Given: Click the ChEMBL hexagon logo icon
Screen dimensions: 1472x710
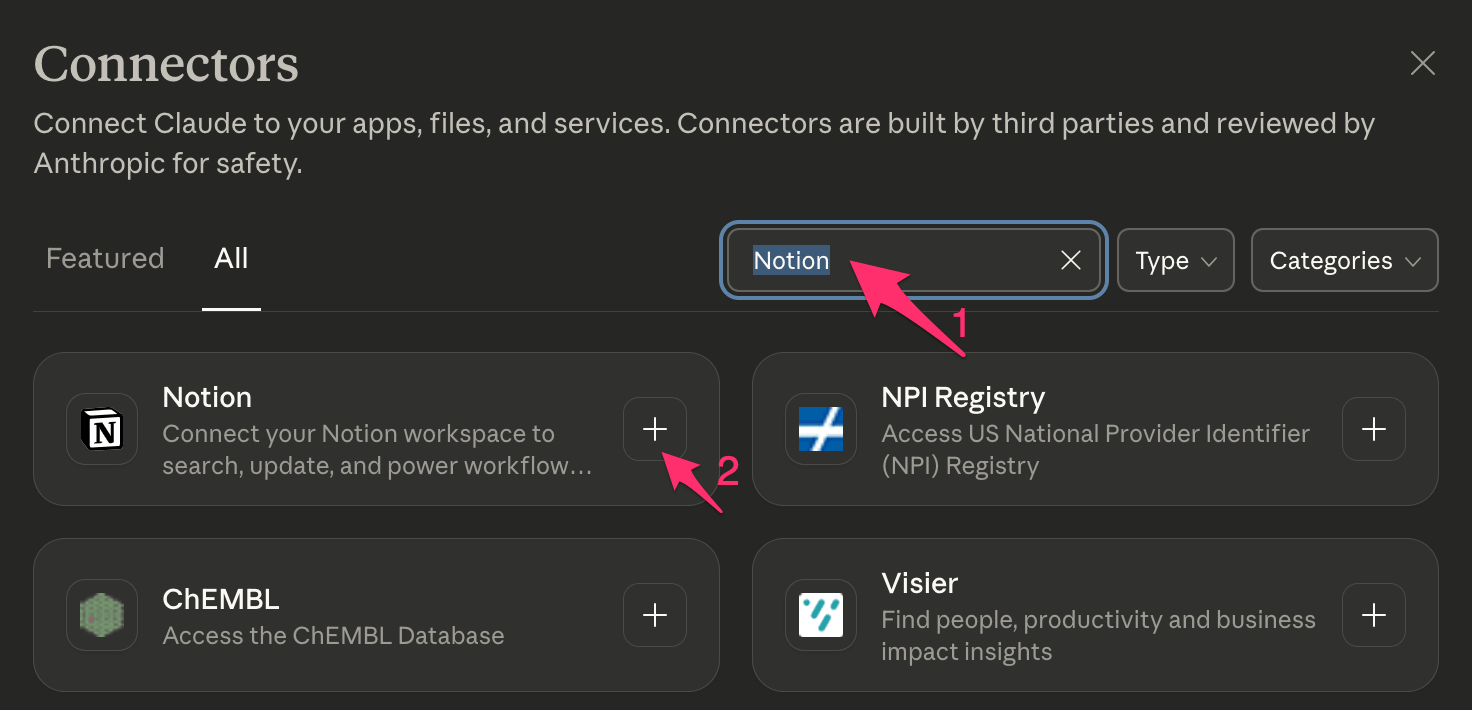Looking at the screenshot, I should pos(102,615).
